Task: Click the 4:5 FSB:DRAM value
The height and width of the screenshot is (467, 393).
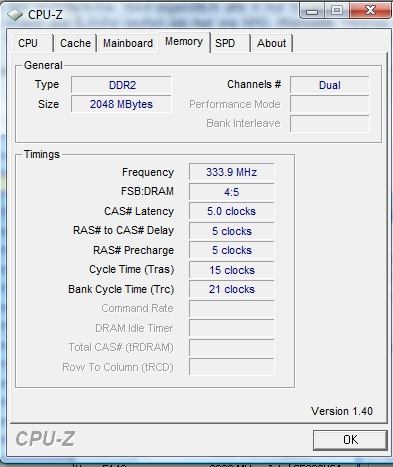Action: click(x=231, y=192)
